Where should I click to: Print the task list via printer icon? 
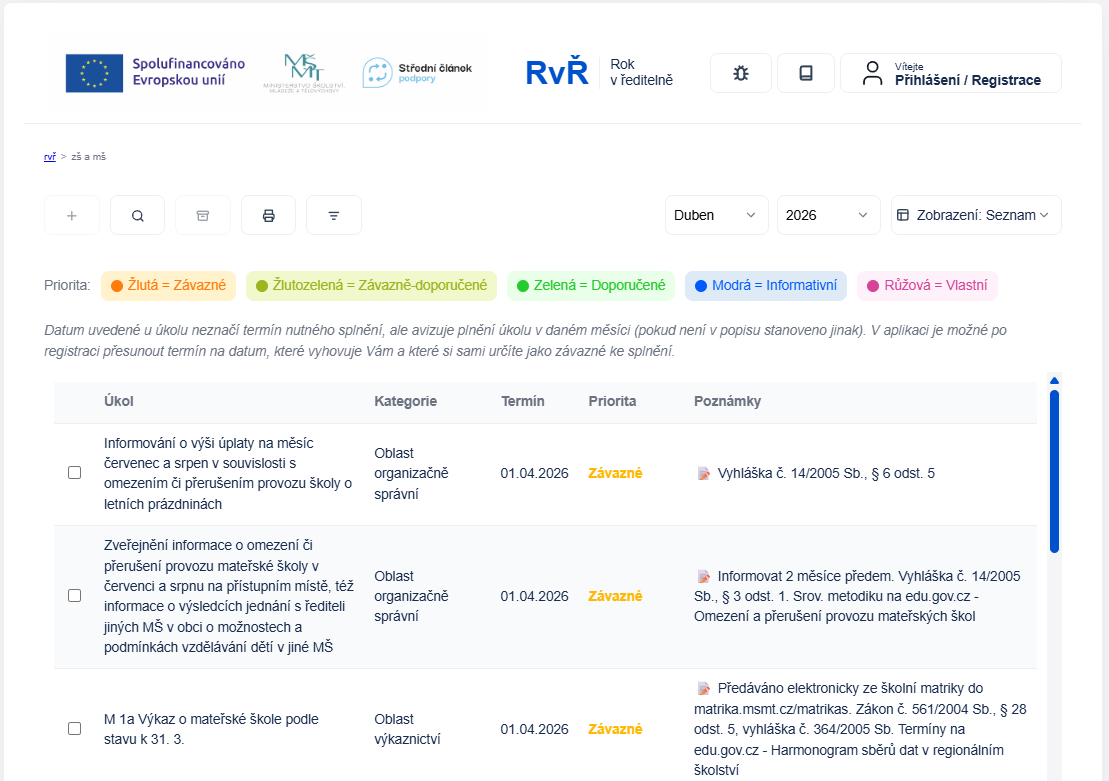268,215
